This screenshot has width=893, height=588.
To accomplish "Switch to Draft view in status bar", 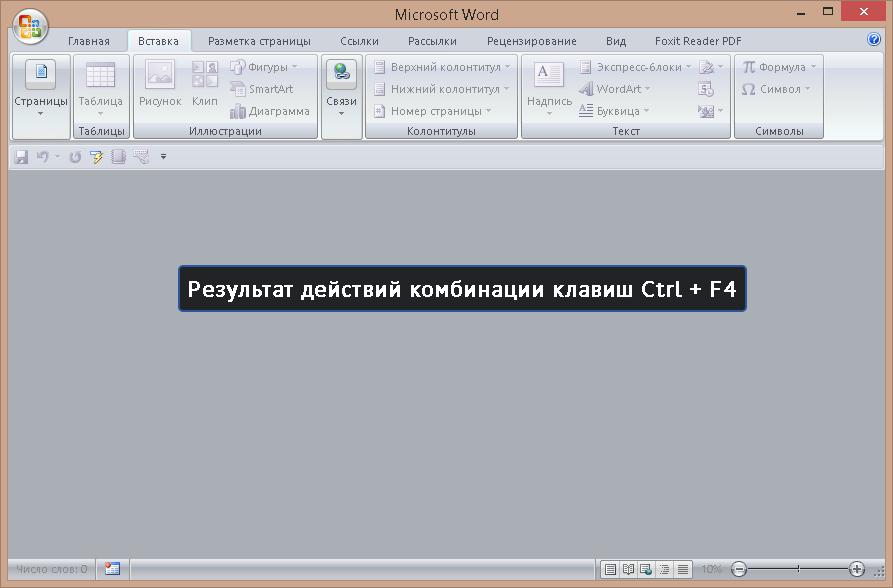I will click(683, 569).
